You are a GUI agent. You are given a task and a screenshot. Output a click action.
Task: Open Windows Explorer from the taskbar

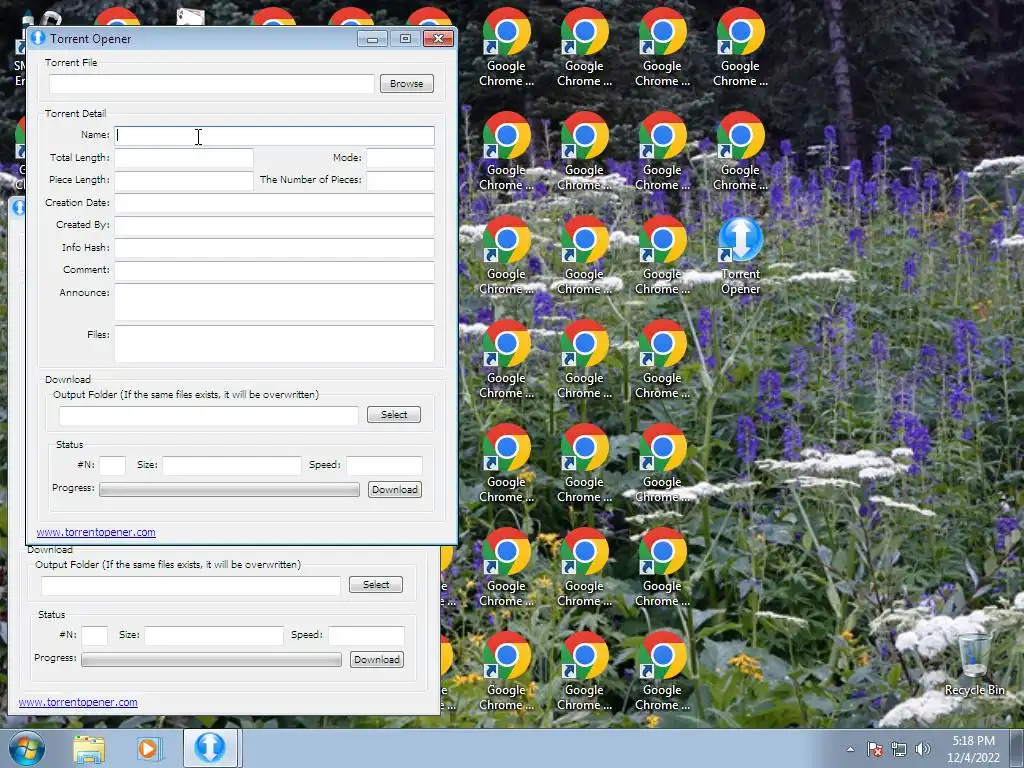[x=89, y=749]
